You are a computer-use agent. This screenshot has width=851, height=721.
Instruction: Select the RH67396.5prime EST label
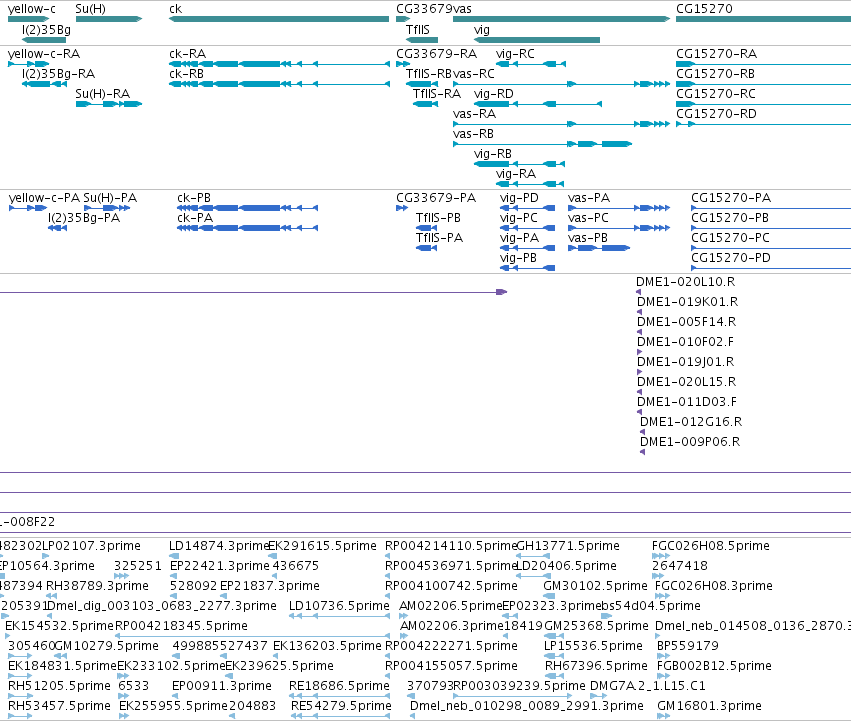click(x=596, y=666)
